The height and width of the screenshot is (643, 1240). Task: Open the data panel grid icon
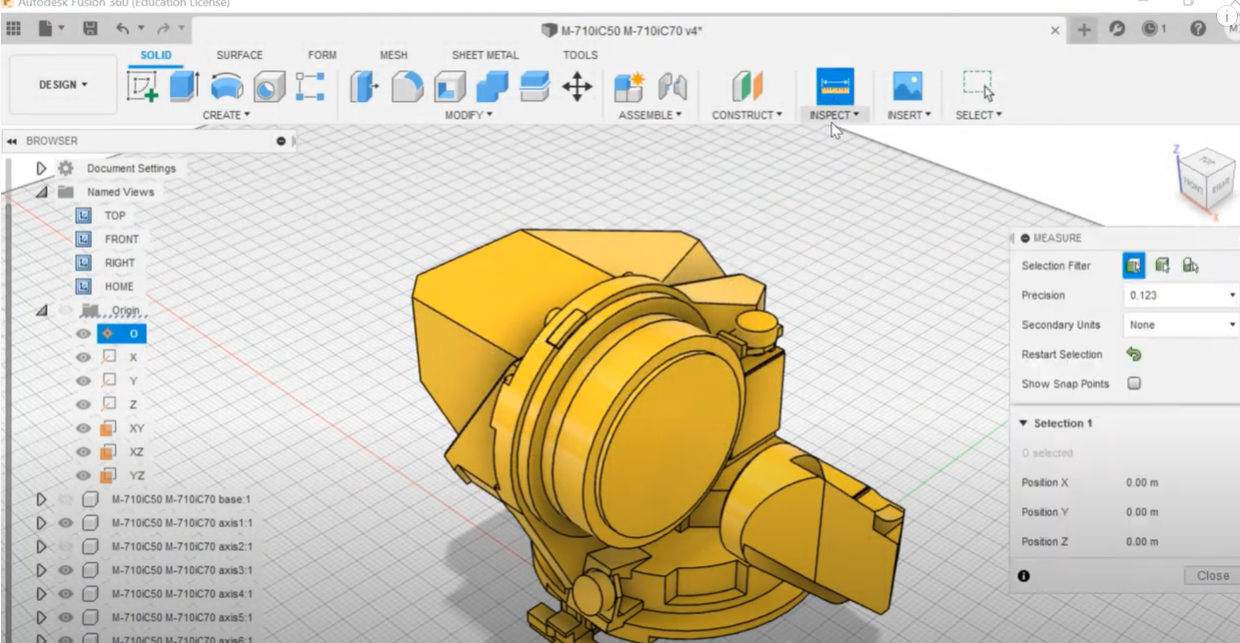tap(14, 30)
